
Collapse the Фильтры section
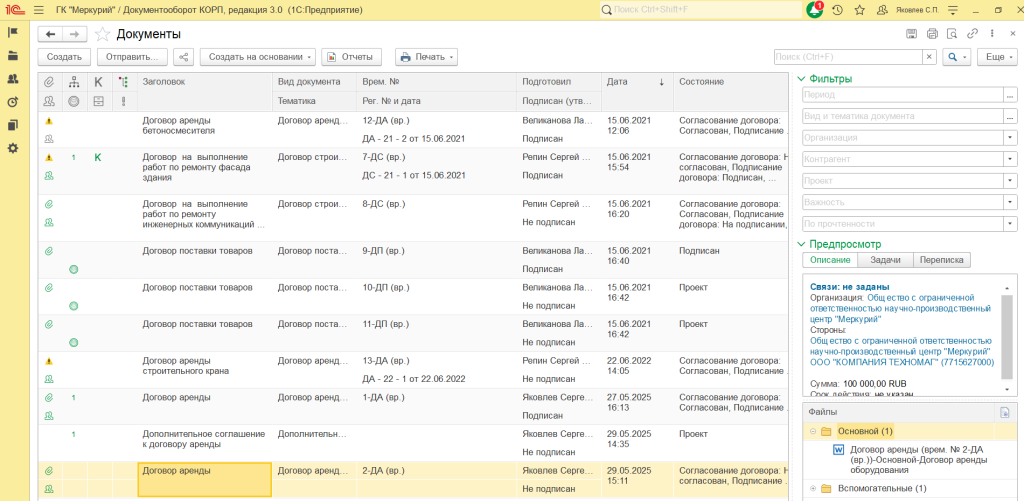pyautogui.click(x=801, y=79)
